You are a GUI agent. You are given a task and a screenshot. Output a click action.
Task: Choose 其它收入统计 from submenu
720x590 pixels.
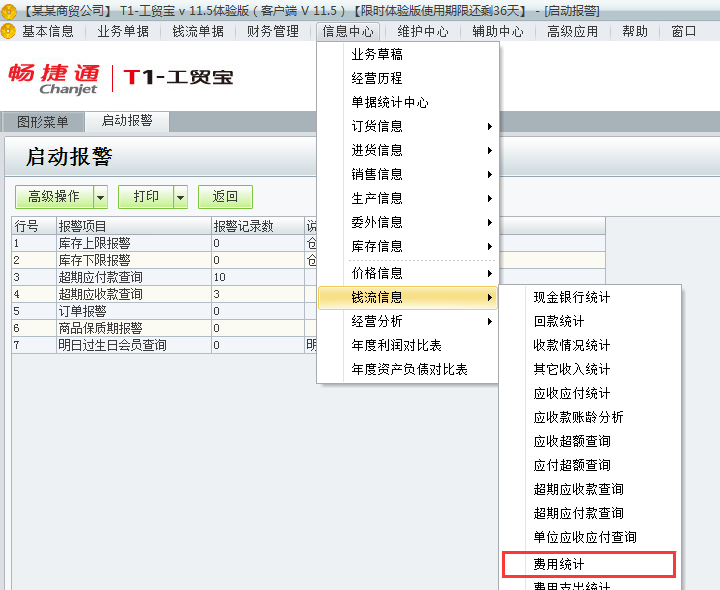(591, 369)
